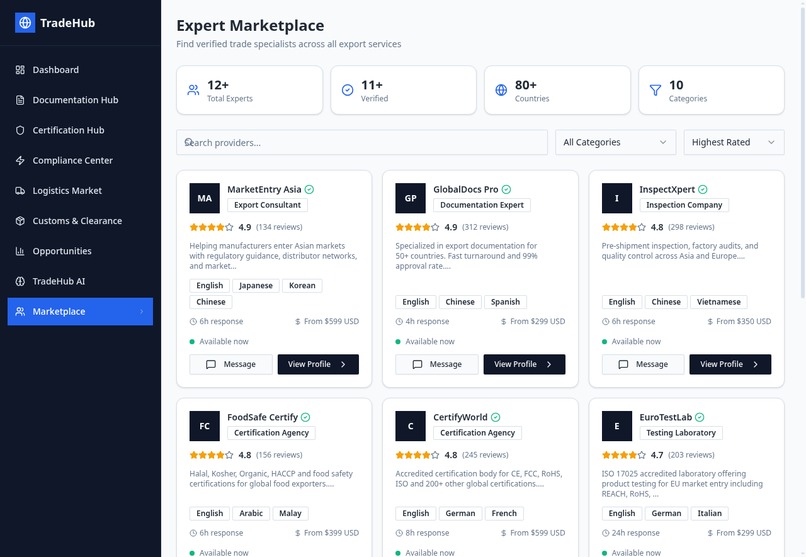The height and width of the screenshot is (557, 806).
Task: Open Dashboard from the sidebar
Action: click(80, 70)
